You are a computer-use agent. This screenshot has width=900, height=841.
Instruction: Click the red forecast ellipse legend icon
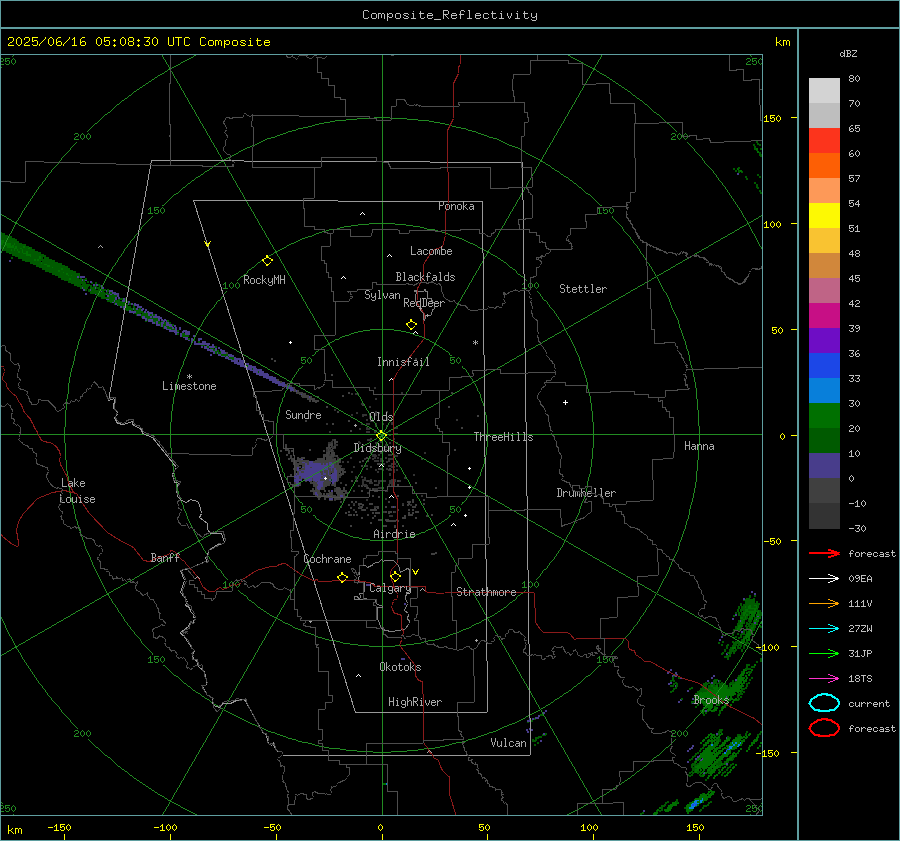point(824,728)
